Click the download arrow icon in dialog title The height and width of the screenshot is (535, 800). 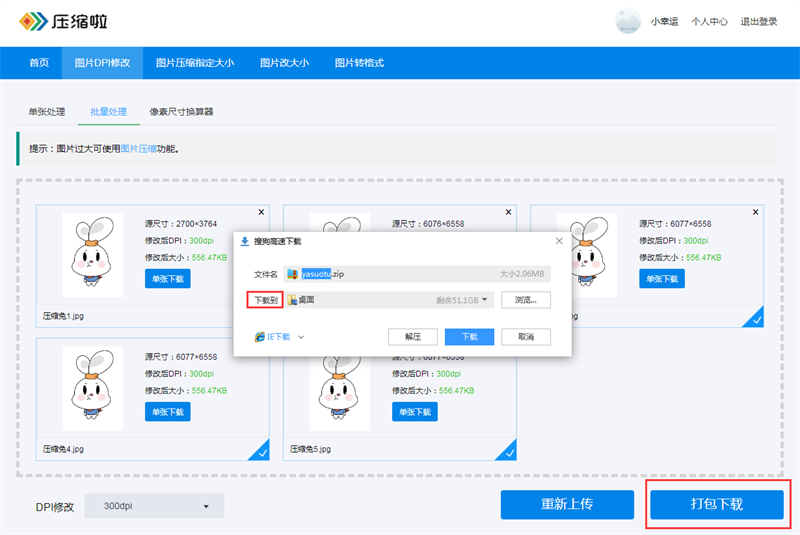[244, 241]
